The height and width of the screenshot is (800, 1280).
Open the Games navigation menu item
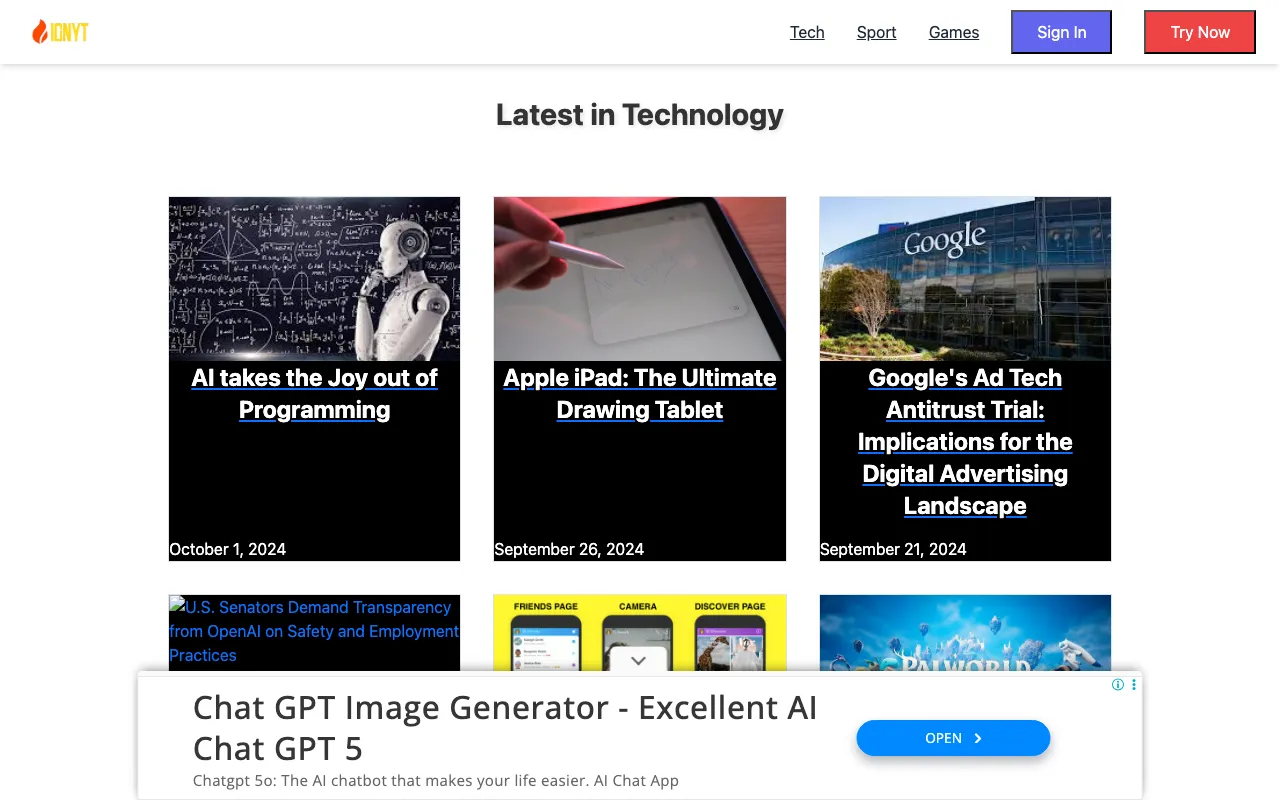coord(954,32)
